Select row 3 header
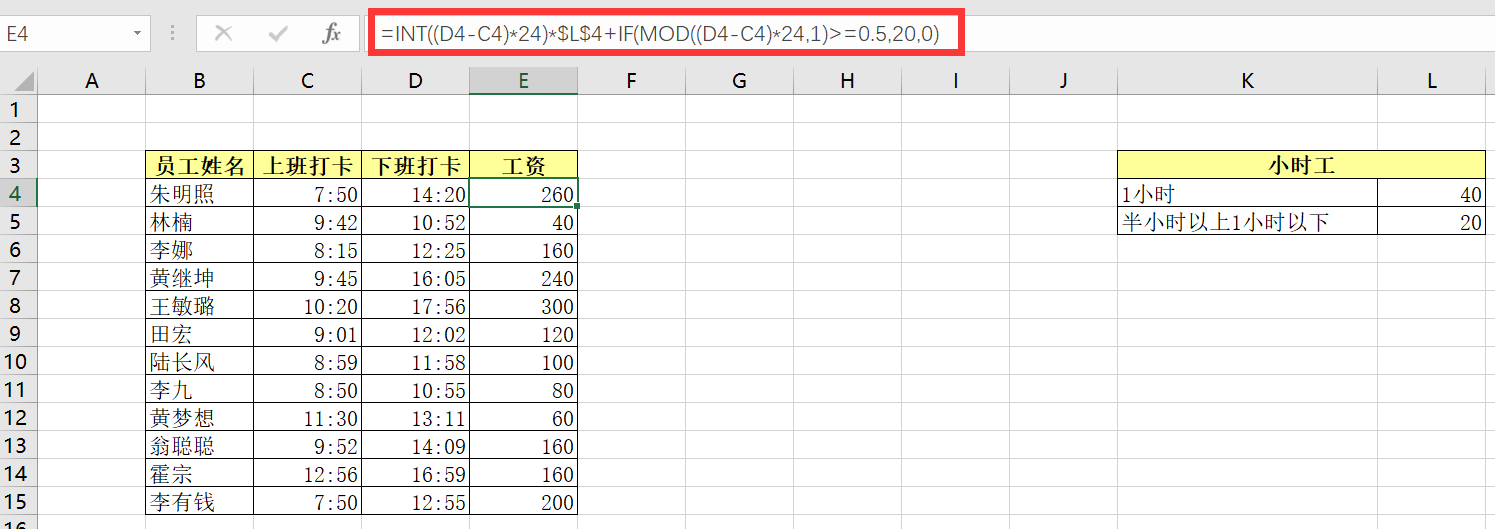The height and width of the screenshot is (529, 1495). tap(19, 165)
